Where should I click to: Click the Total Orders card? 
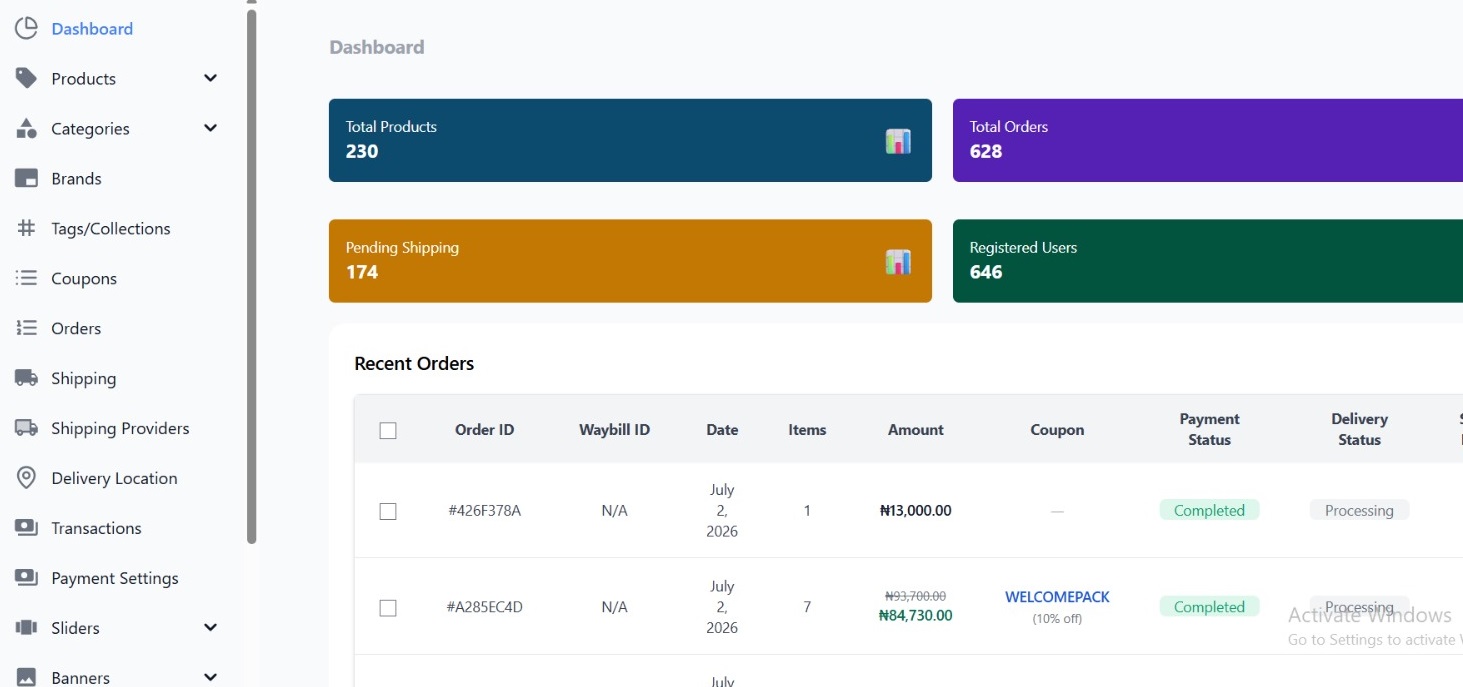pos(1208,140)
